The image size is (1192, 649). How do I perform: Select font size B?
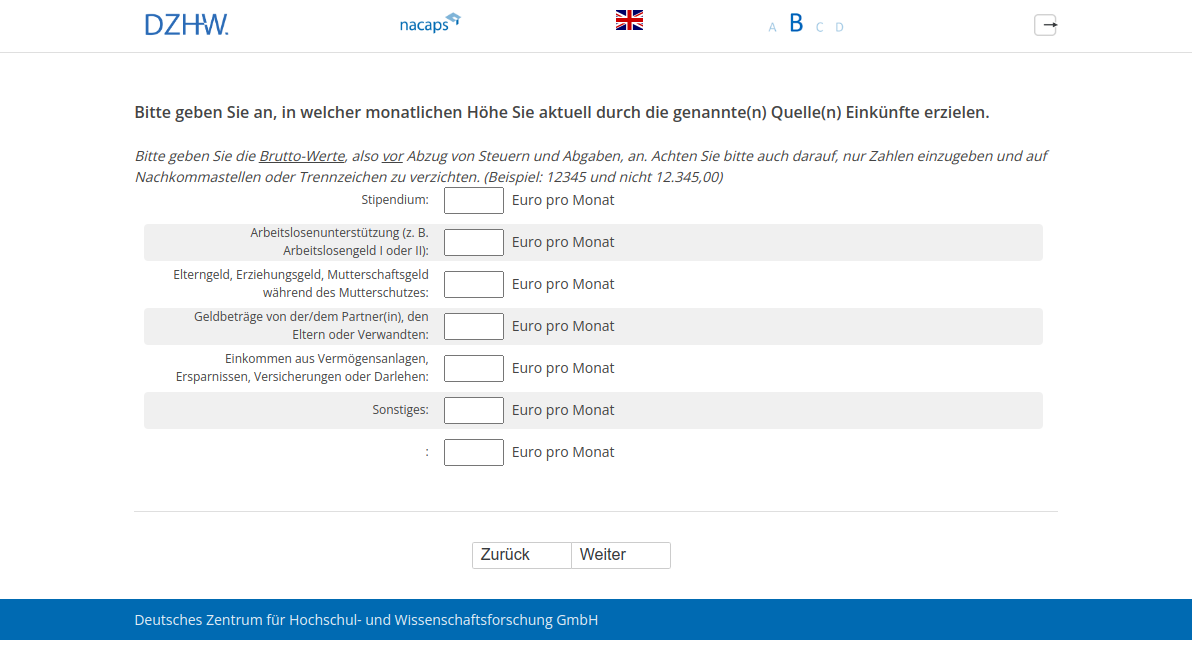click(796, 23)
